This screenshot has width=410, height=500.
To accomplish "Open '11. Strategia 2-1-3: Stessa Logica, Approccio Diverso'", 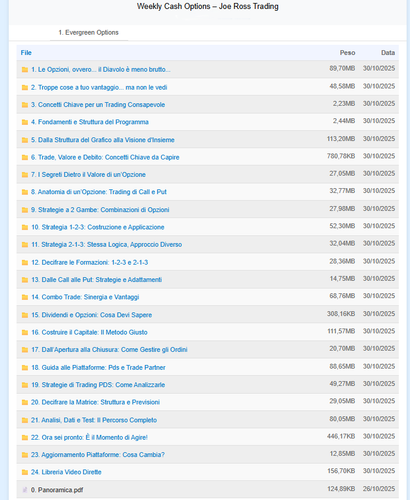I will click(x=107, y=245).
